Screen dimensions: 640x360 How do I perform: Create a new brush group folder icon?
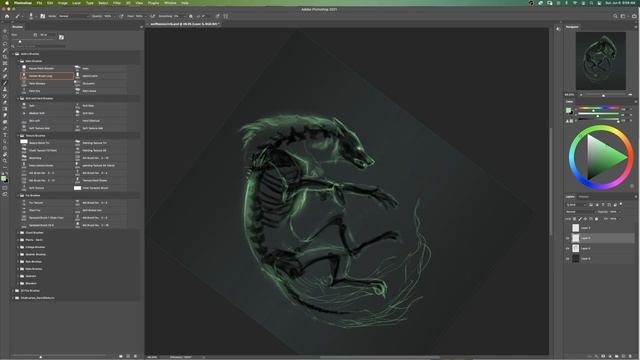click(121, 356)
